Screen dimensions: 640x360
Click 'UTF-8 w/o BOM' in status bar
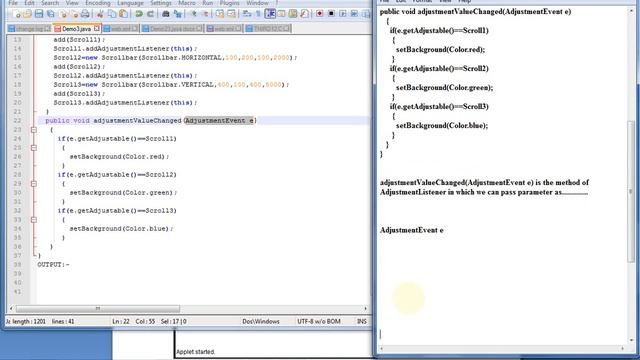click(319, 322)
